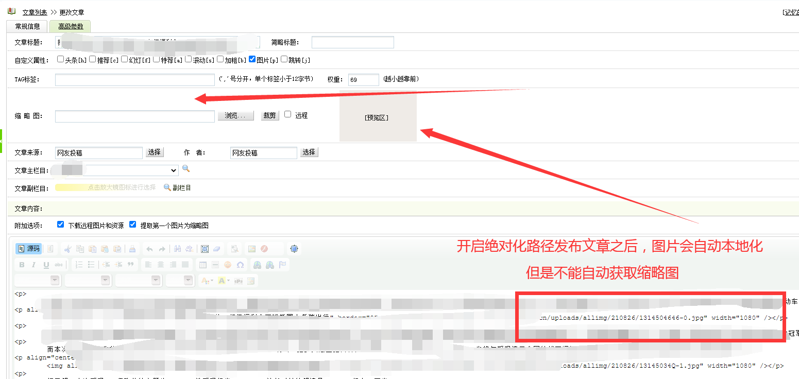Click the 裁剪 crop button
This screenshot has height=379, width=799.
(x=269, y=116)
